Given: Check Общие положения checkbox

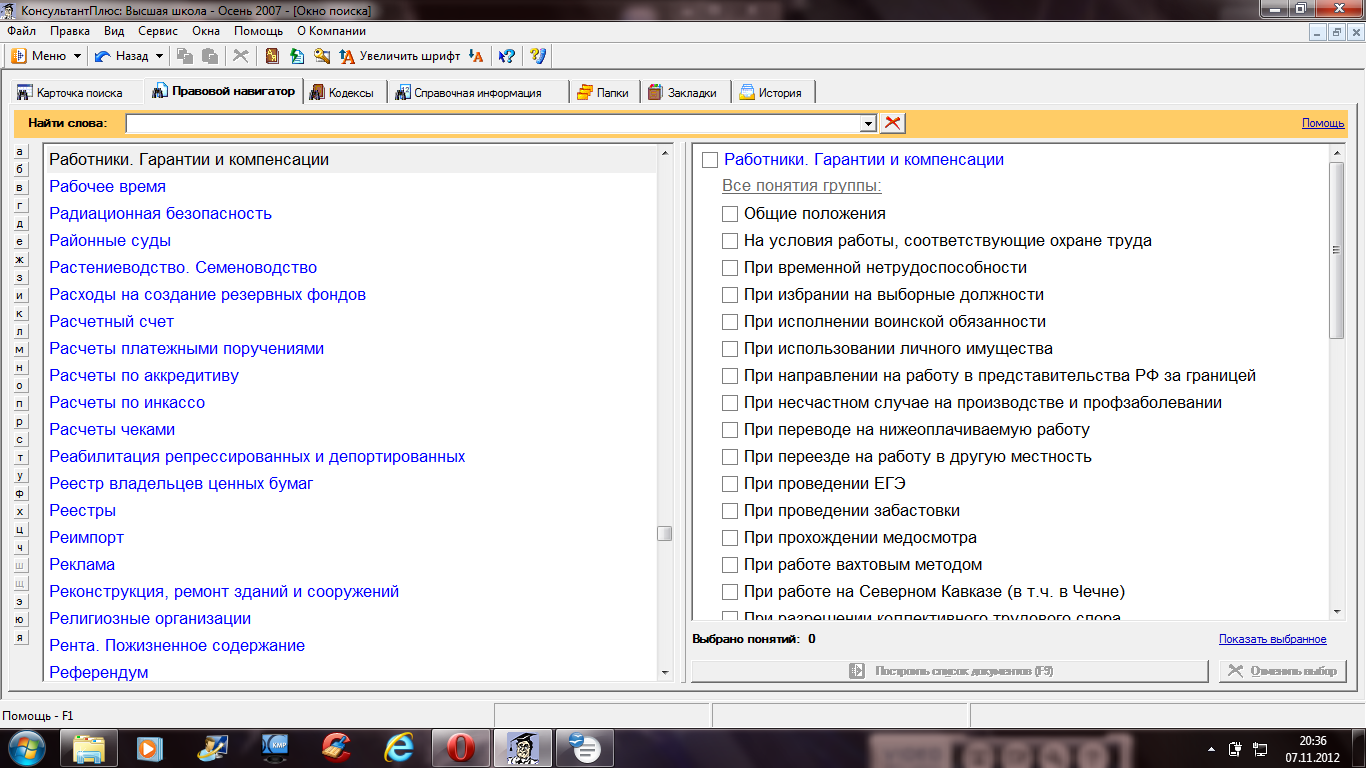Looking at the screenshot, I should point(730,214).
